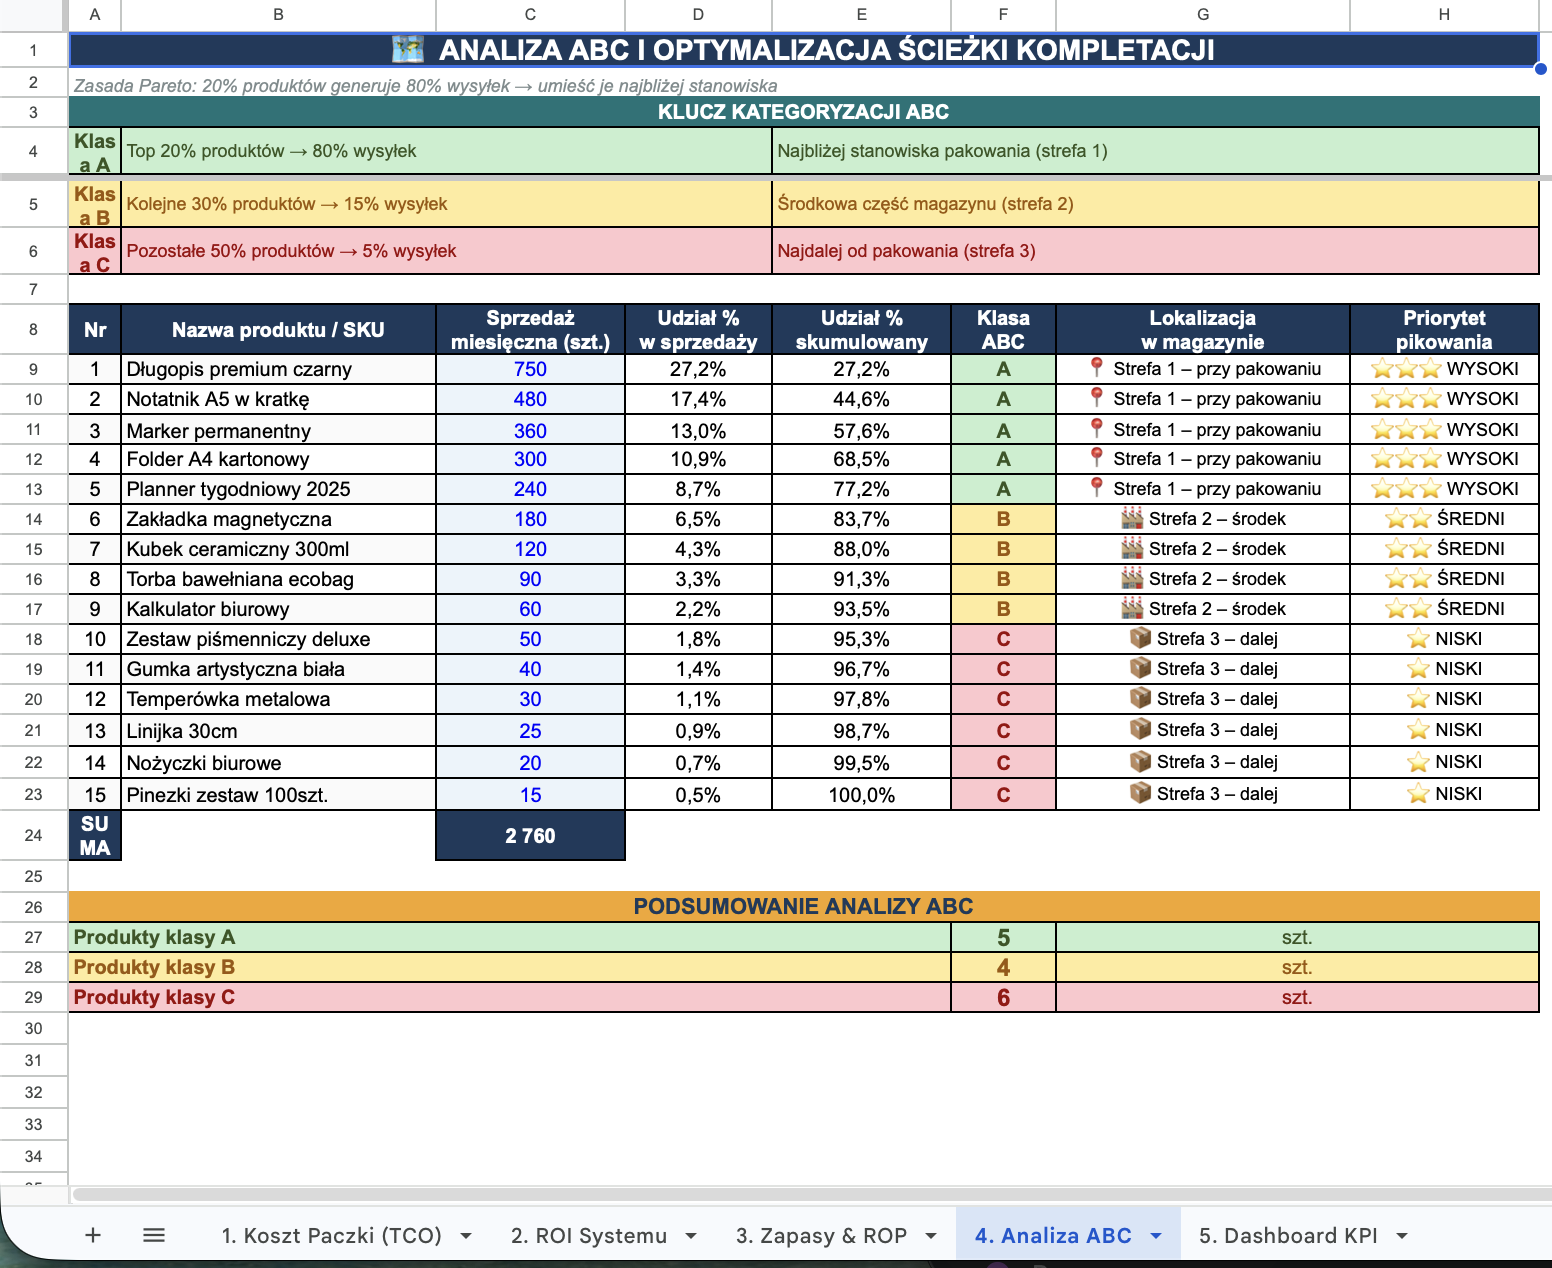Select column C header
Image resolution: width=1552 pixels, height=1268 pixels.
coord(530,14)
